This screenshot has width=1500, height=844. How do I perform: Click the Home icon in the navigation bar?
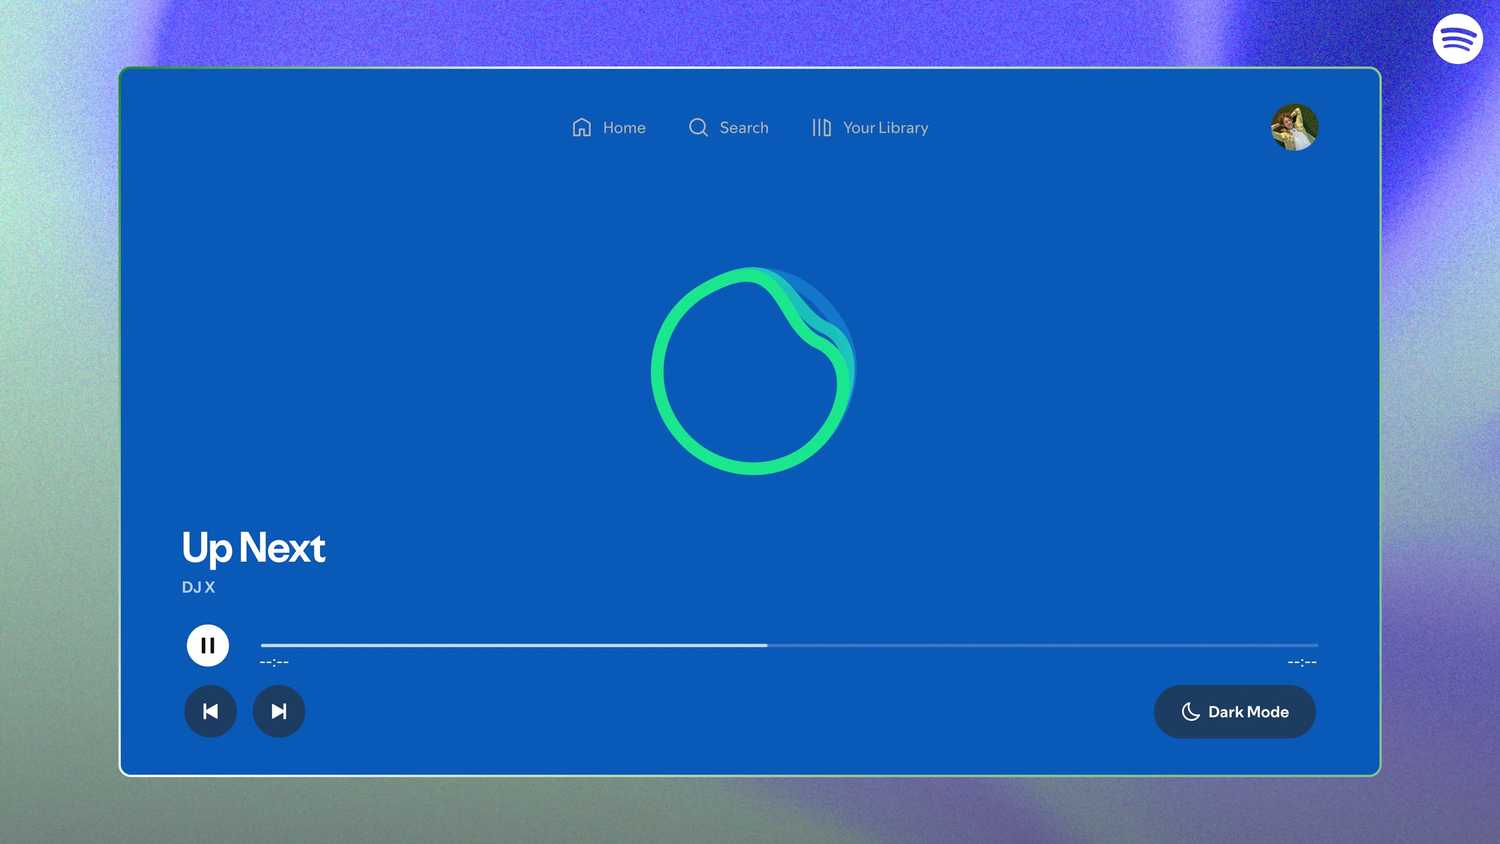click(x=583, y=127)
